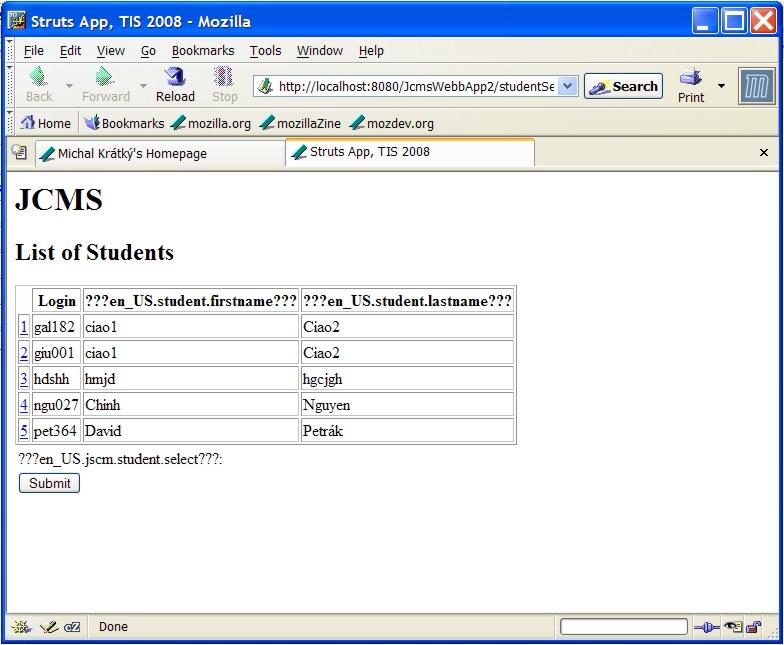784x645 pixels.
Task: Click the ???en_US.student.lastname??? column header
Action: (407, 301)
